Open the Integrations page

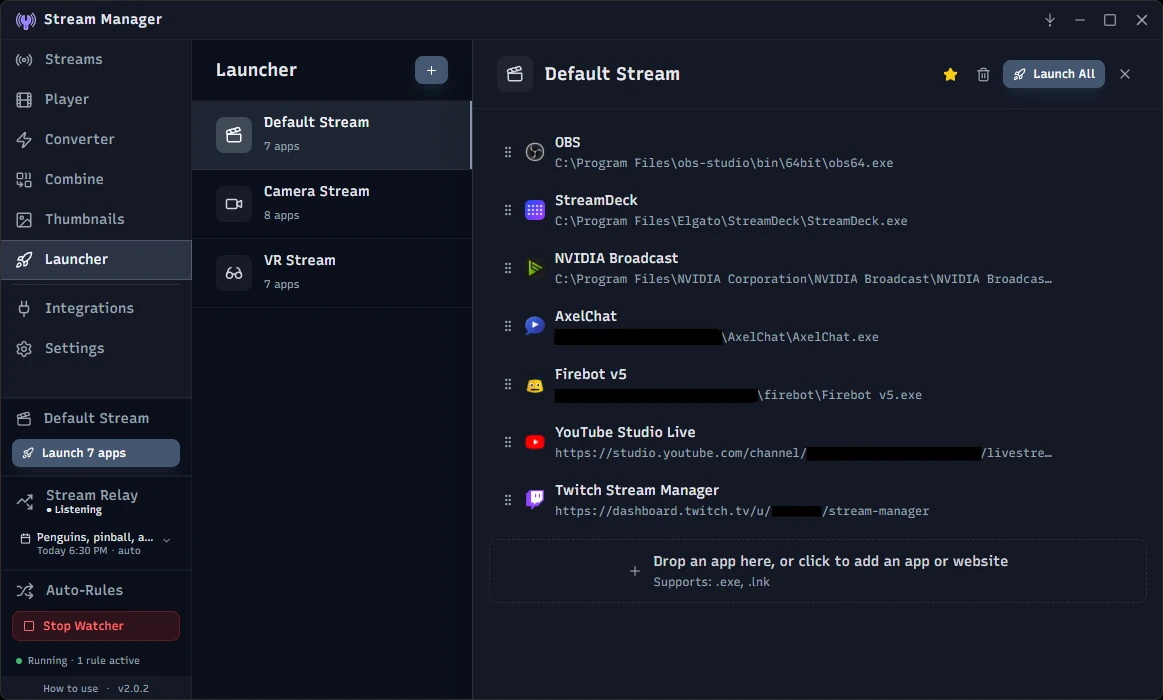(96, 308)
